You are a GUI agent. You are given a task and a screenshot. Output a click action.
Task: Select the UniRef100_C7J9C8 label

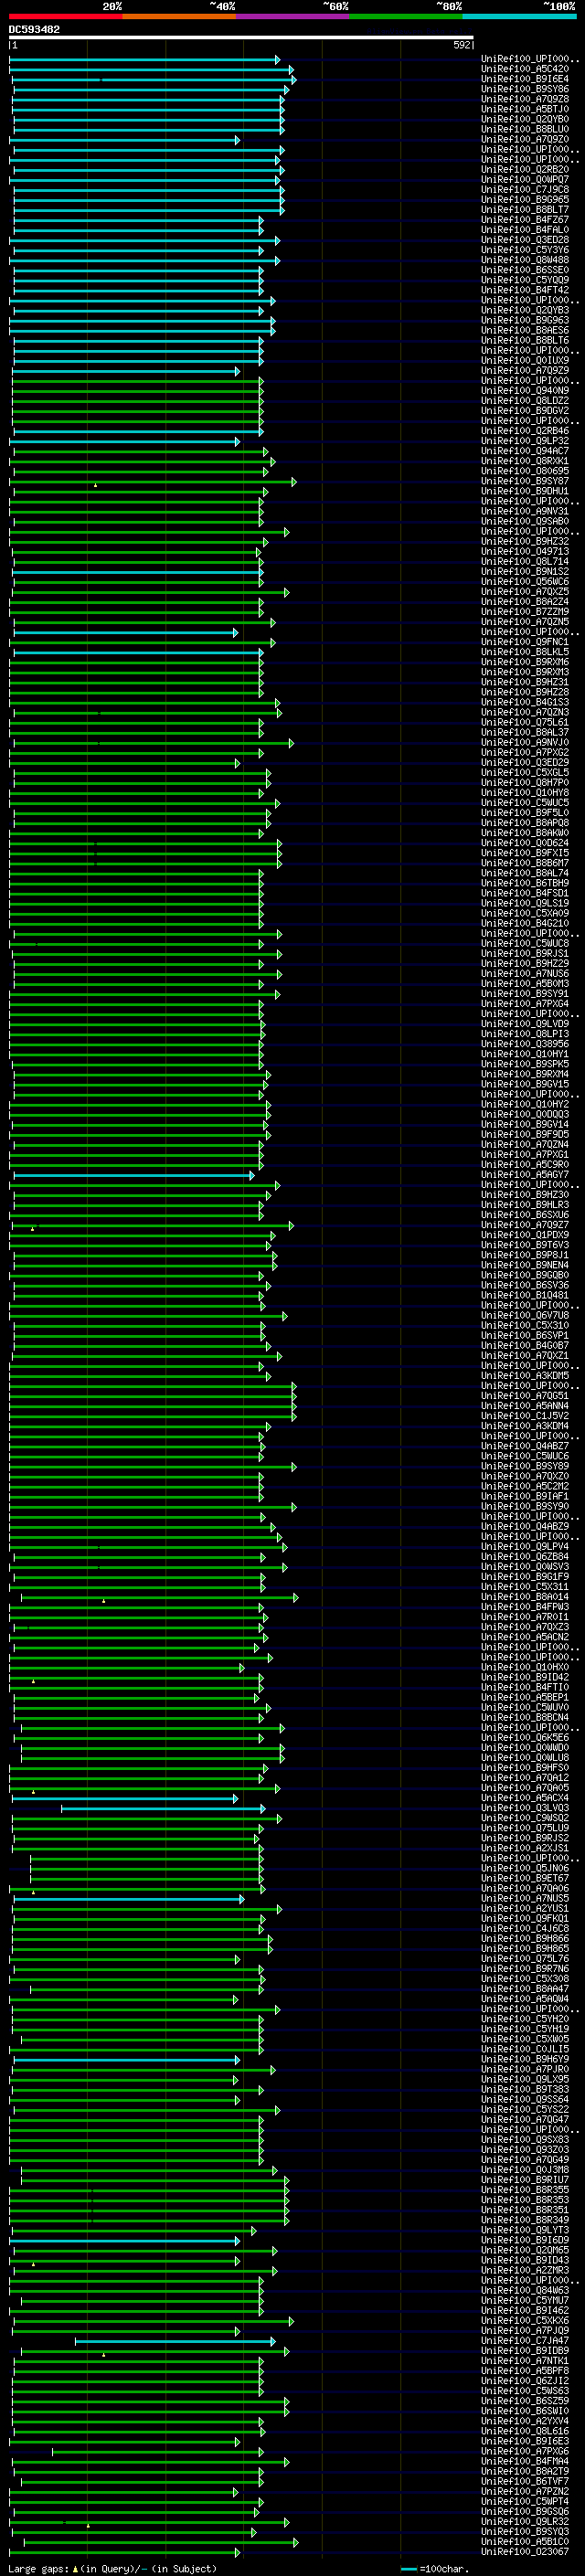[525, 190]
